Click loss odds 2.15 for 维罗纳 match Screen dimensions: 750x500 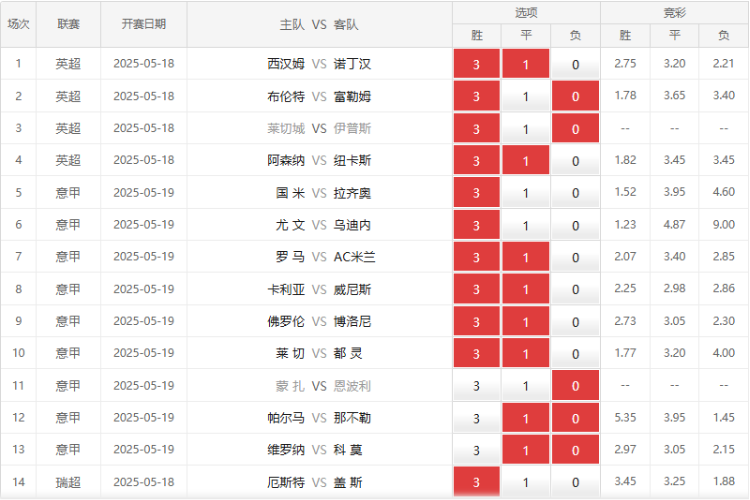click(x=724, y=450)
